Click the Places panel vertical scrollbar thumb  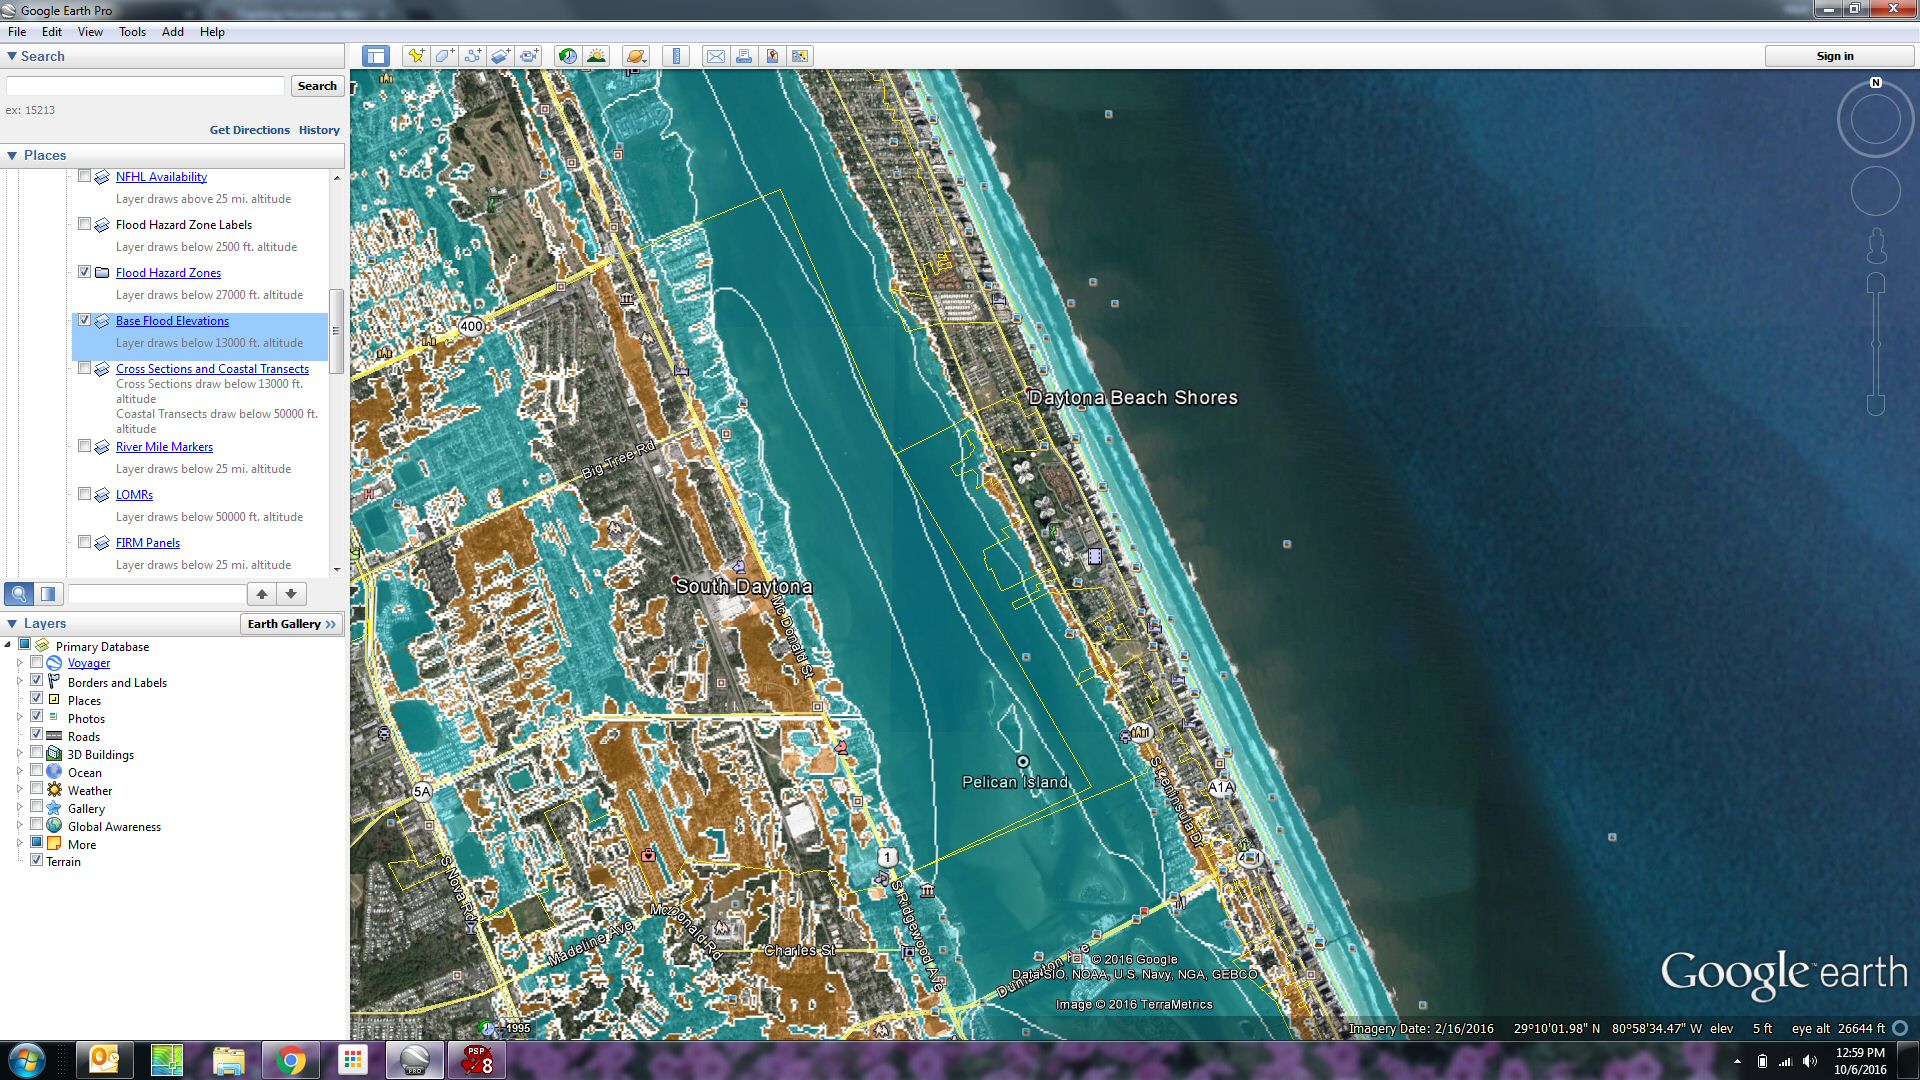336,331
